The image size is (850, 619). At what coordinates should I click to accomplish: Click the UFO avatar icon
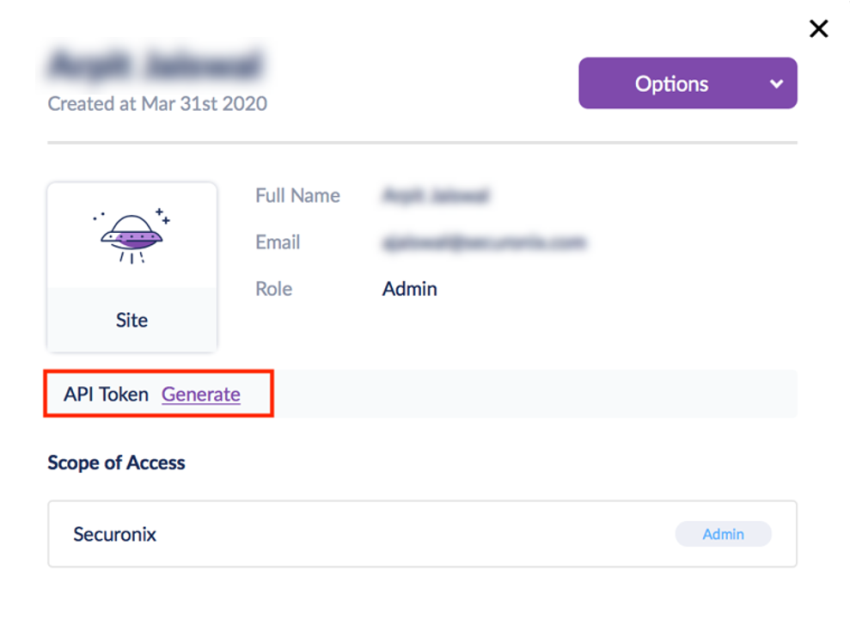(x=132, y=236)
